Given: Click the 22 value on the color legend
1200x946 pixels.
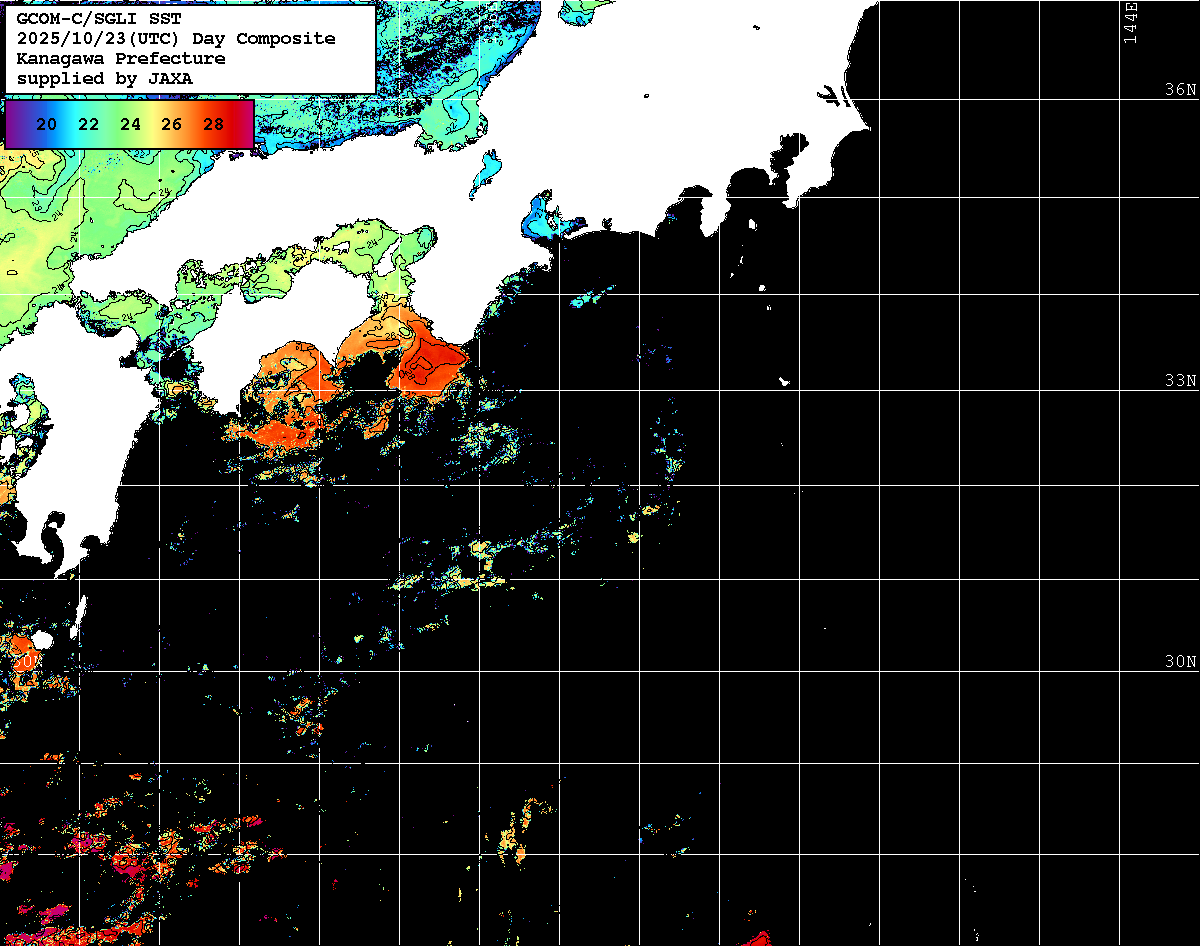Looking at the screenshot, I should (x=88, y=125).
